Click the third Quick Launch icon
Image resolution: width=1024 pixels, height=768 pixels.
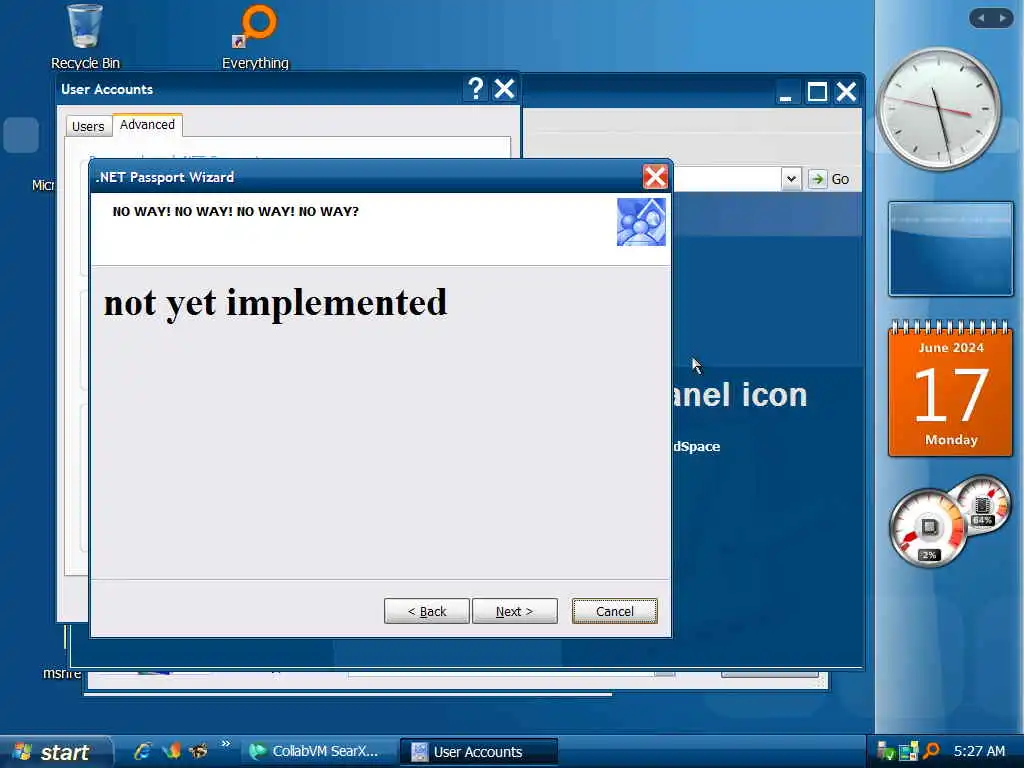[199, 751]
